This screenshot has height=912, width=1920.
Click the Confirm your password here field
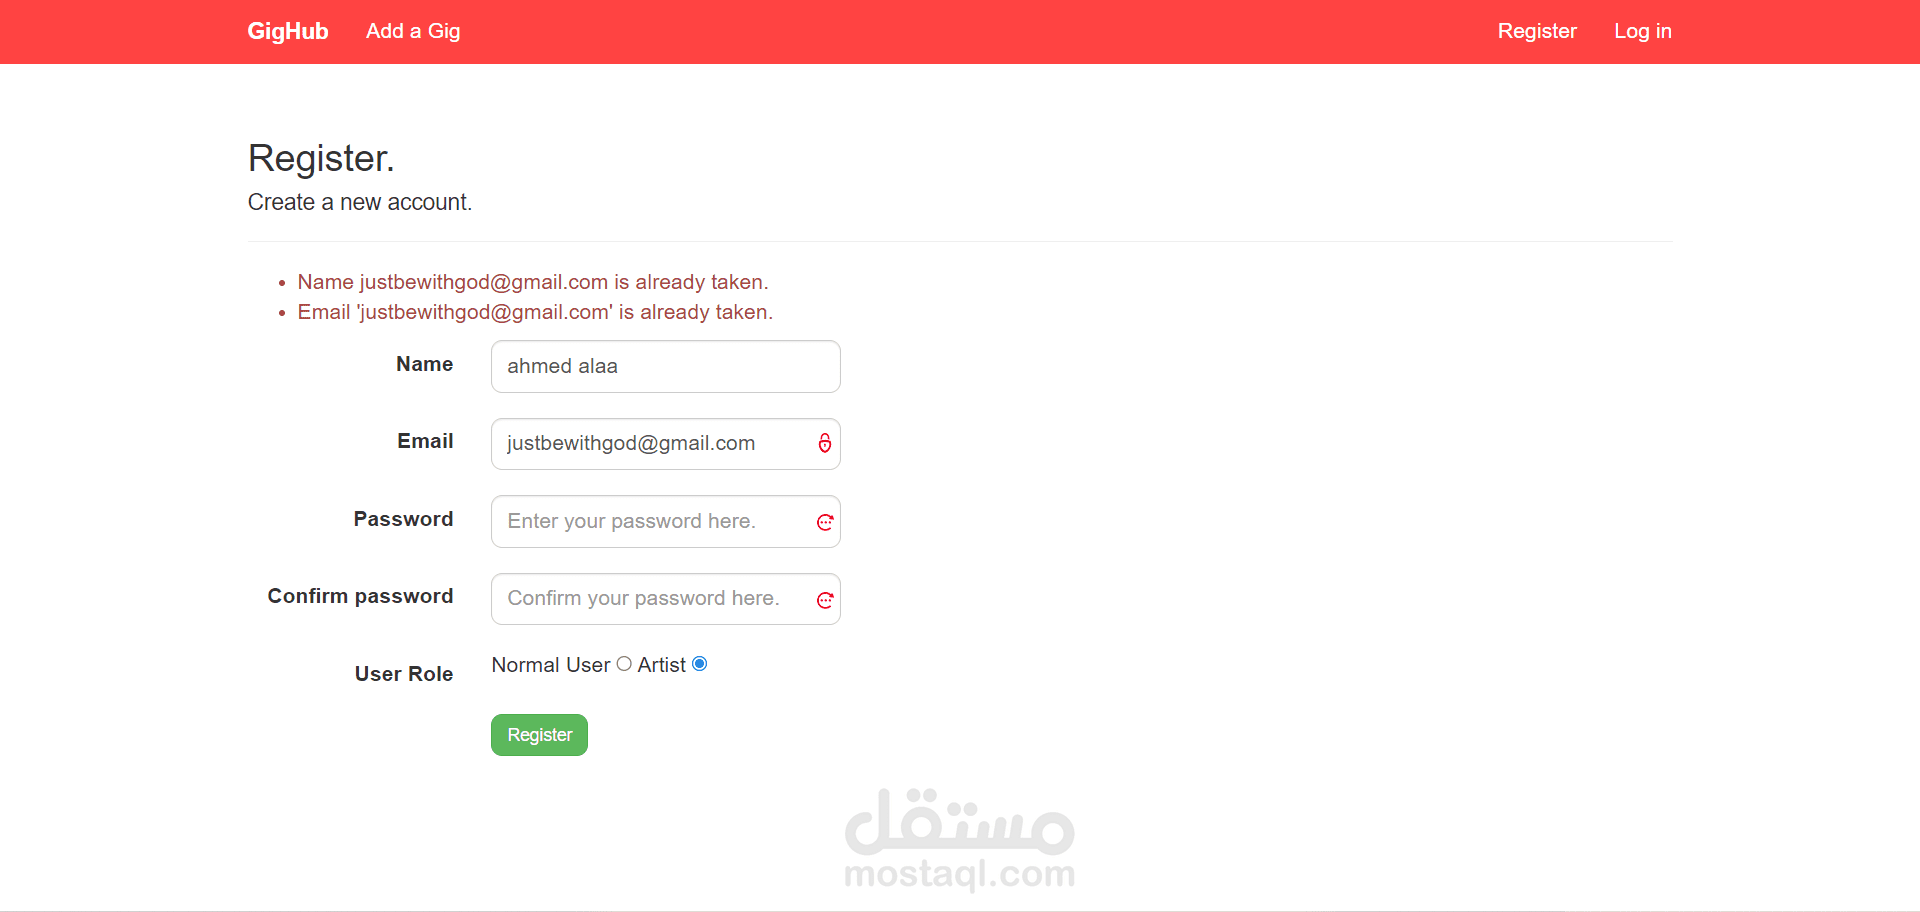pyautogui.click(x=666, y=599)
